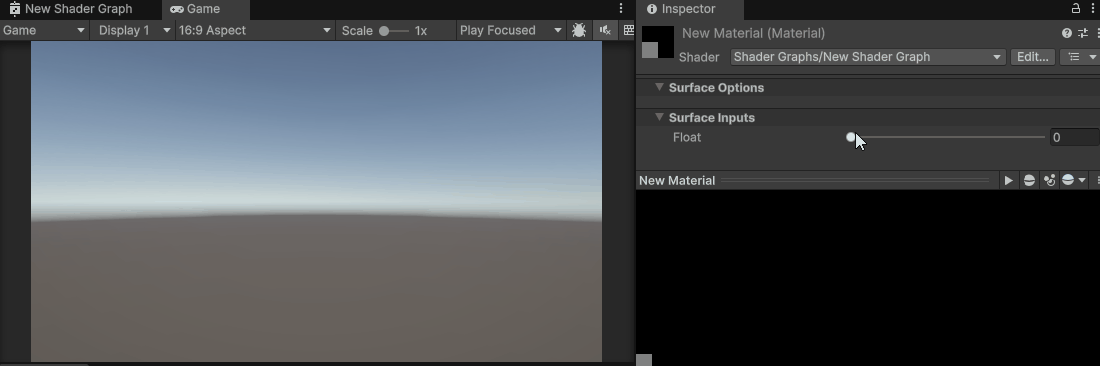Open the material help reference icon

(x=1067, y=33)
